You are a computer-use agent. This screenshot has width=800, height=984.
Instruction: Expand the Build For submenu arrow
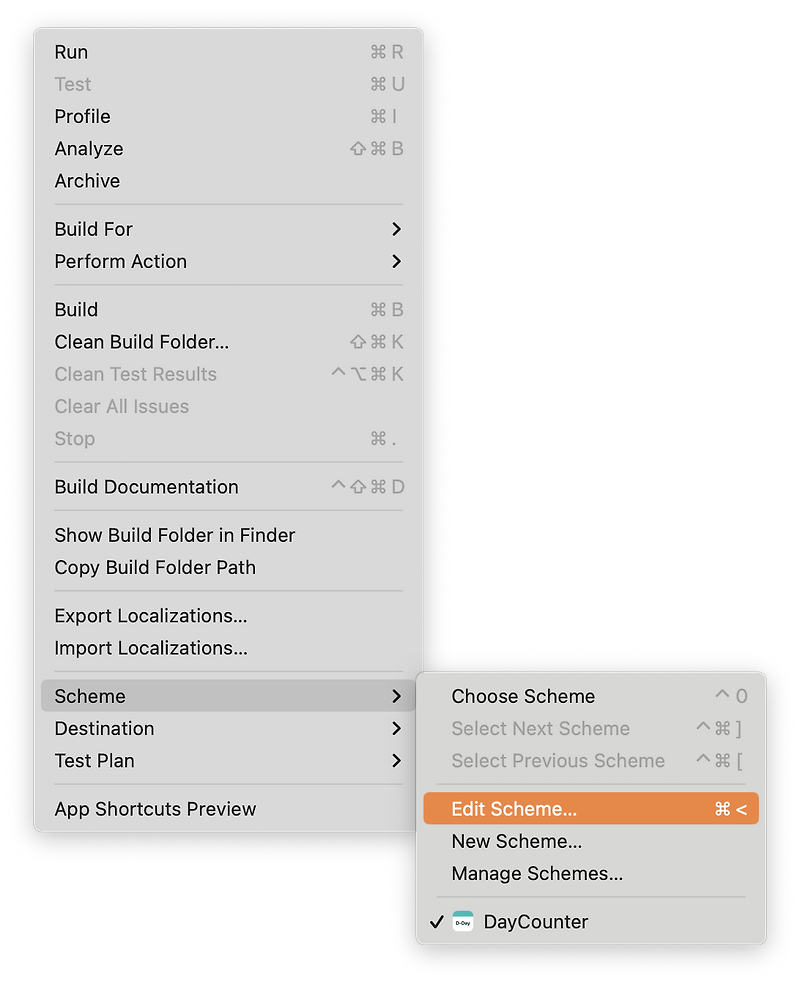(x=396, y=229)
